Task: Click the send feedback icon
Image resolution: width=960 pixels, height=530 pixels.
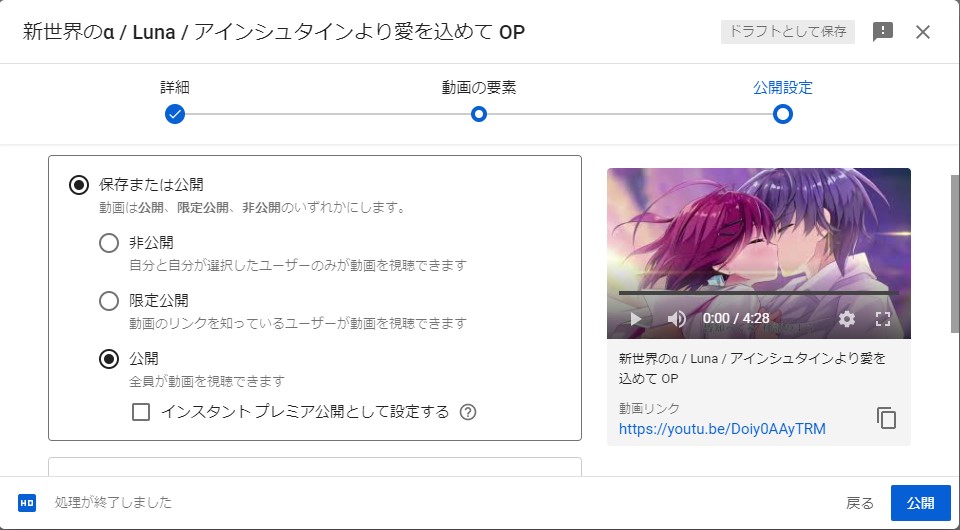Action: (x=883, y=32)
